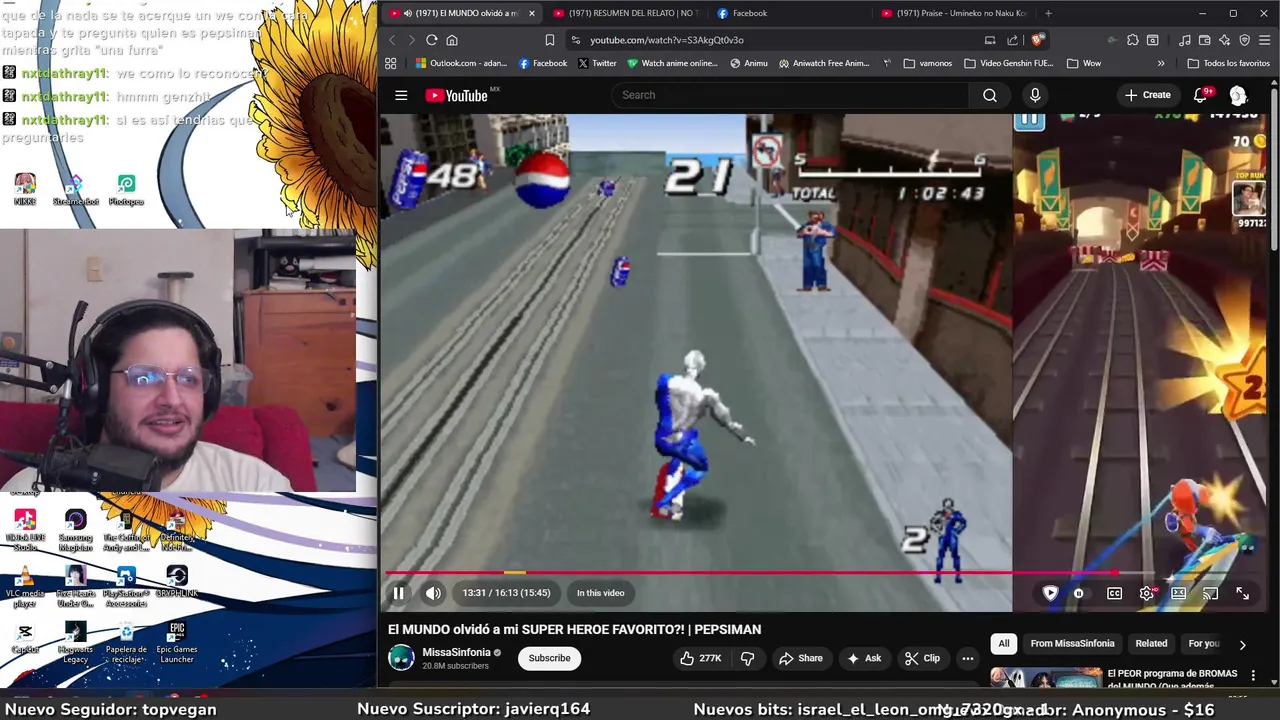Open the NIKKE desktop shortcut
The height and width of the screenshot is (720, 1280).
25,190
